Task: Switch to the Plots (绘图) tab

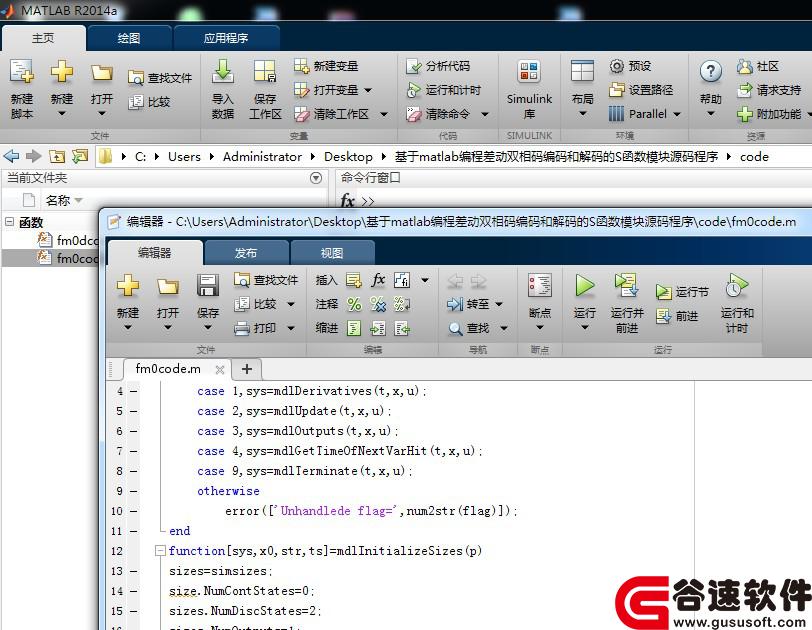Action: 128,38
